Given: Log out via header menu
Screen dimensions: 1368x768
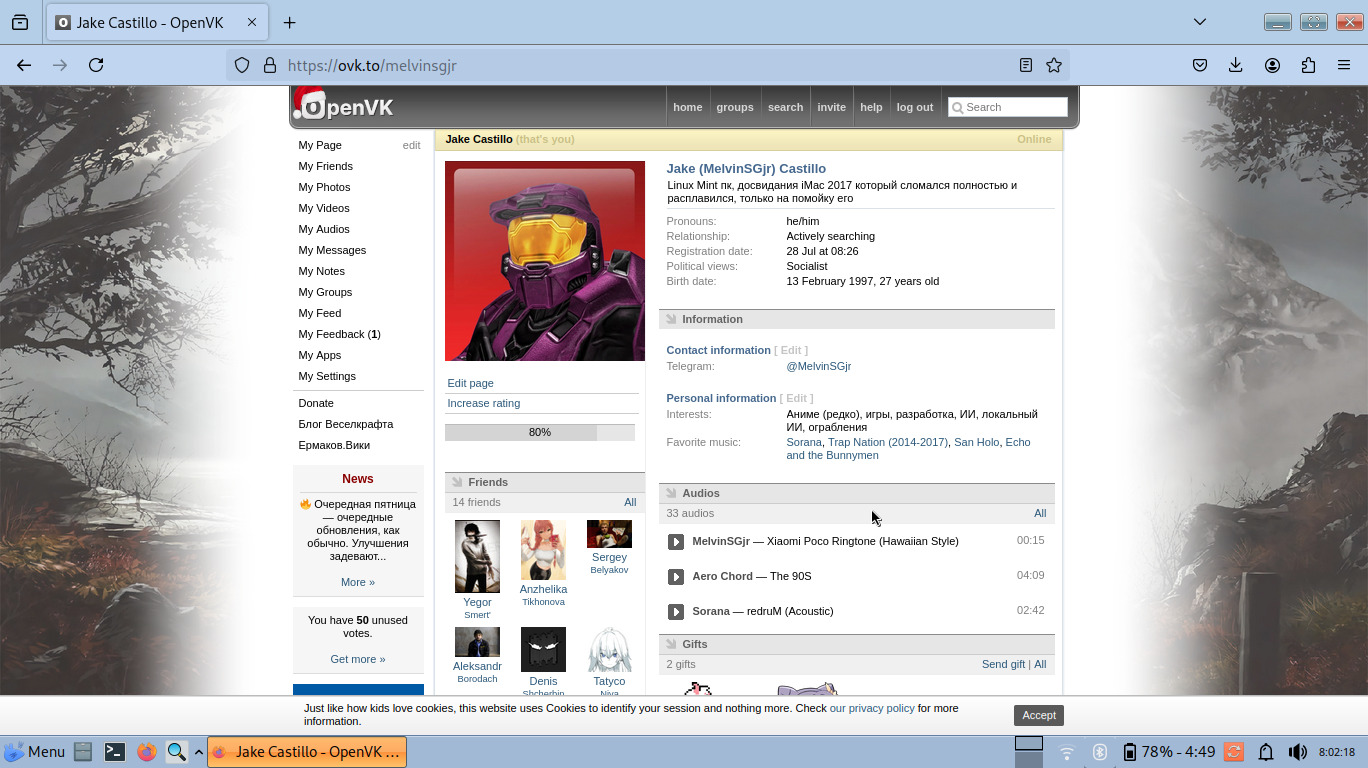Looking at the screenshot, I should [x=915, y=107].
